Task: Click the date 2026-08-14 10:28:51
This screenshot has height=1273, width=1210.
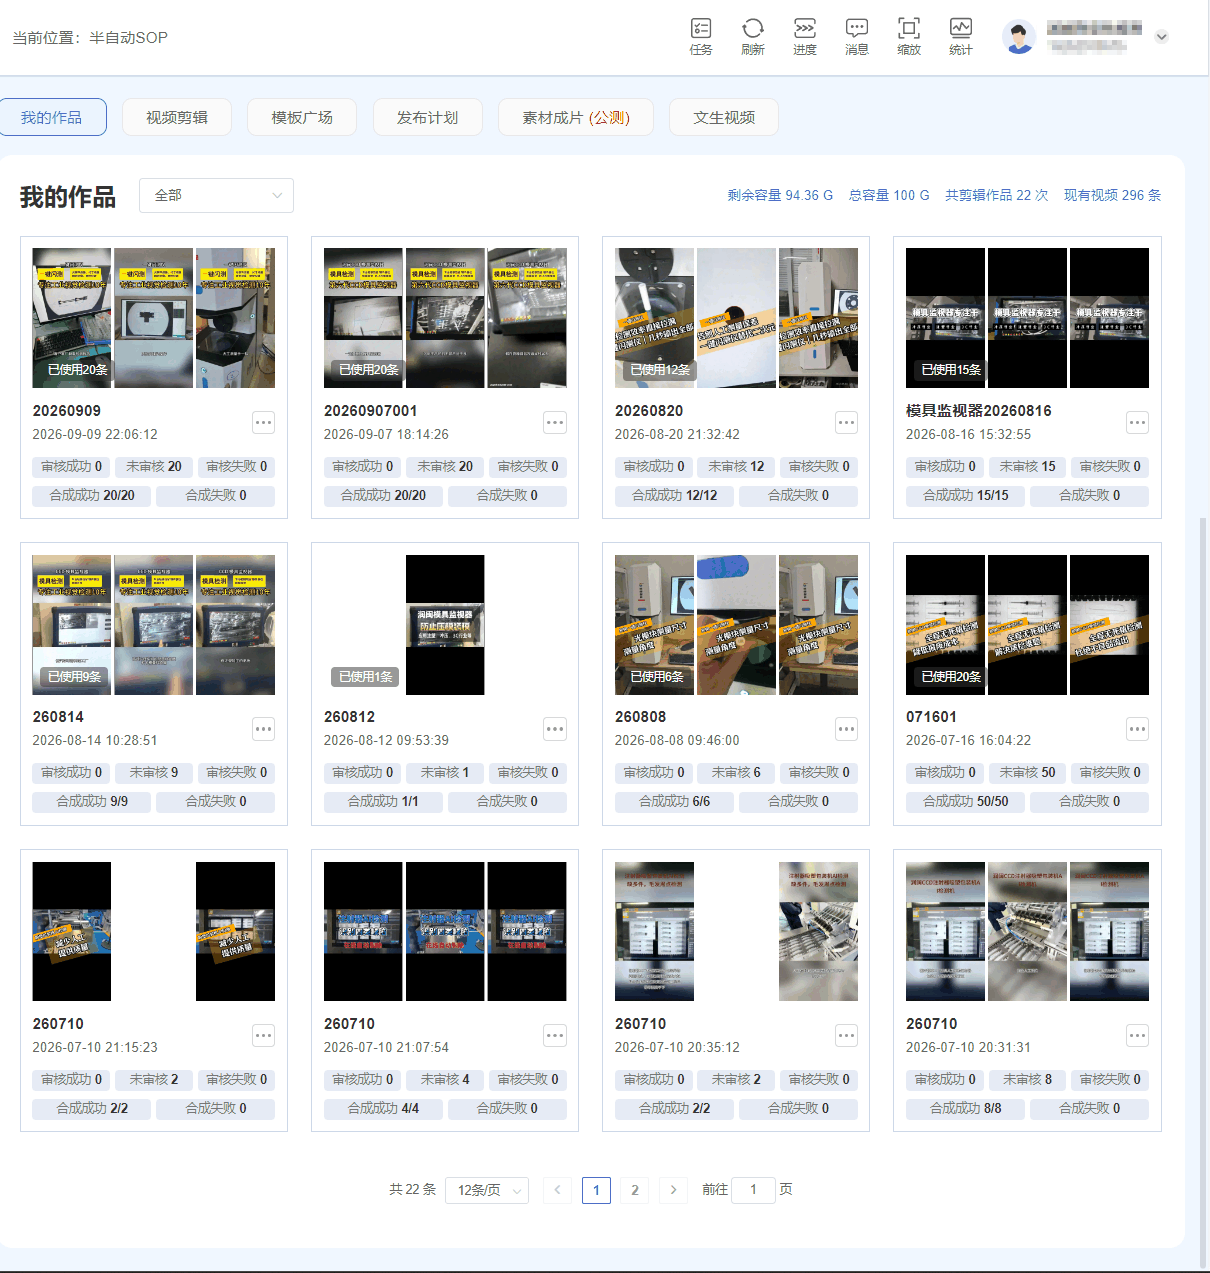Action: click(x=95, y=741)
